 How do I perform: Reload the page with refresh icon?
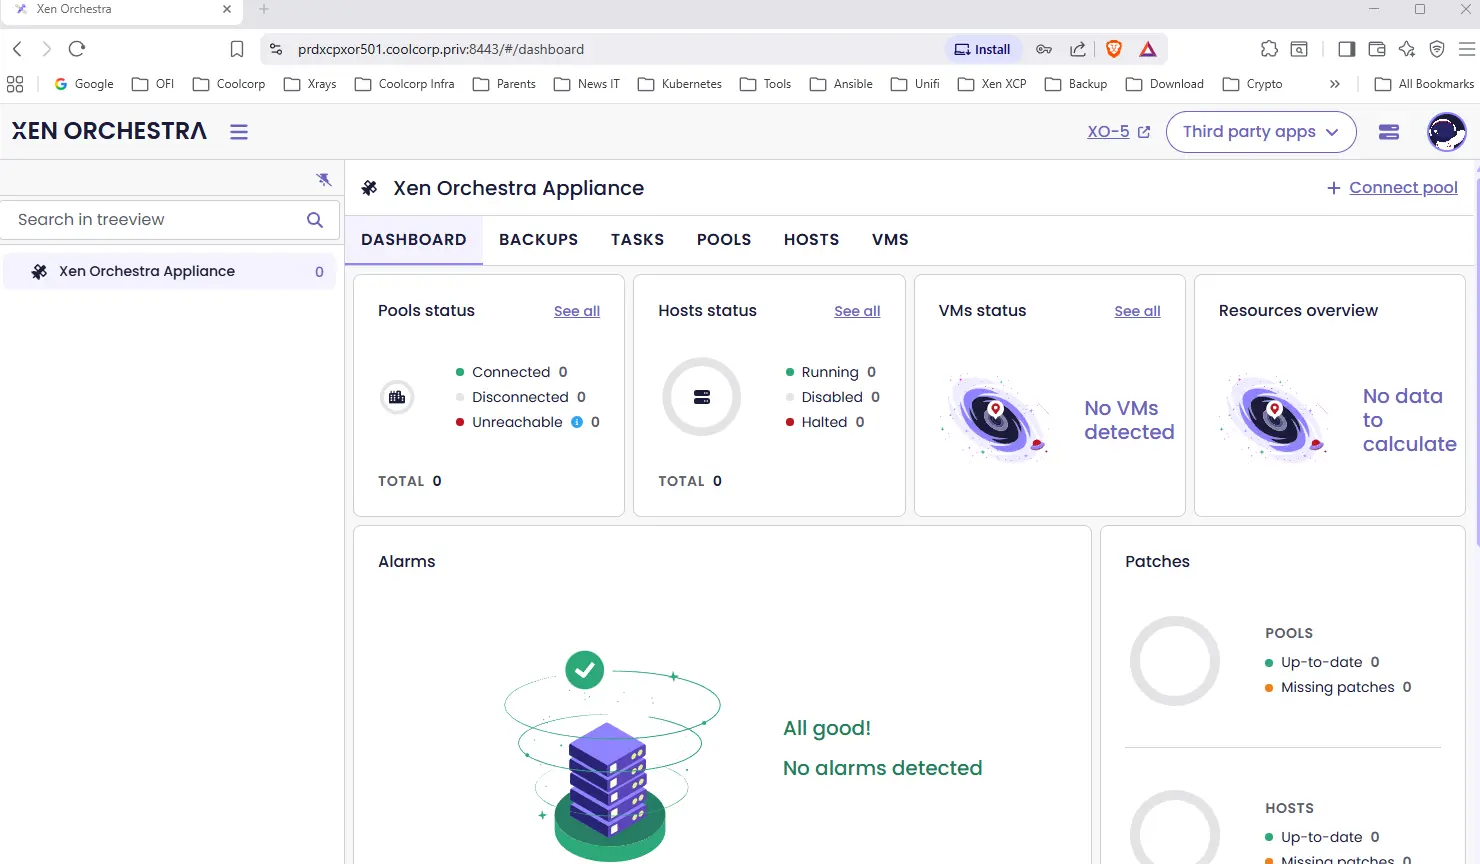[x=77, y=49]
